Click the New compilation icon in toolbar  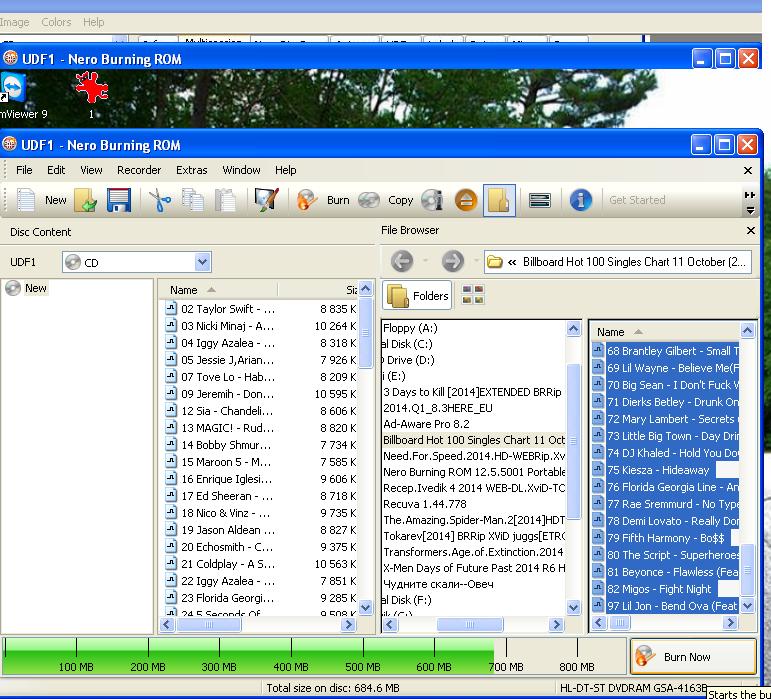coord(27,200)
